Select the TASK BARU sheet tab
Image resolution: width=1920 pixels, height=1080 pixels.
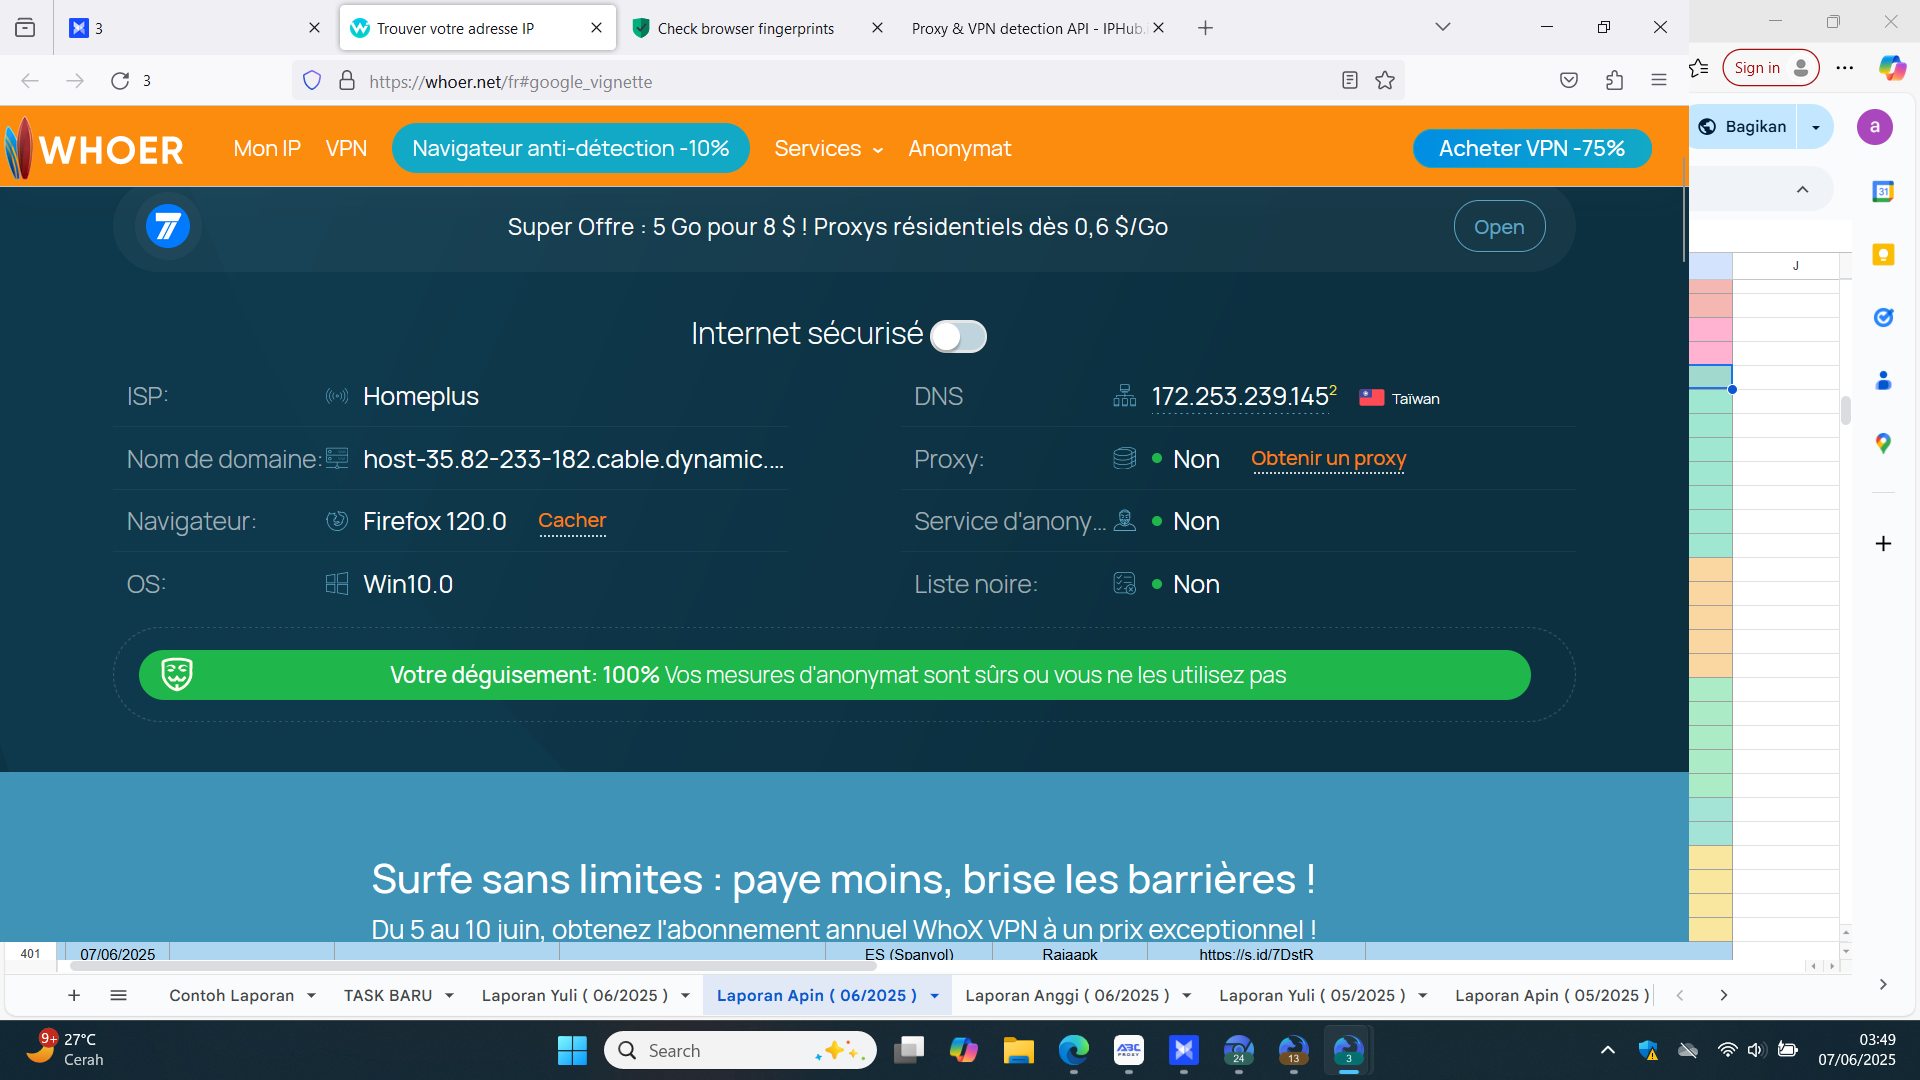(x=388, y=996)
